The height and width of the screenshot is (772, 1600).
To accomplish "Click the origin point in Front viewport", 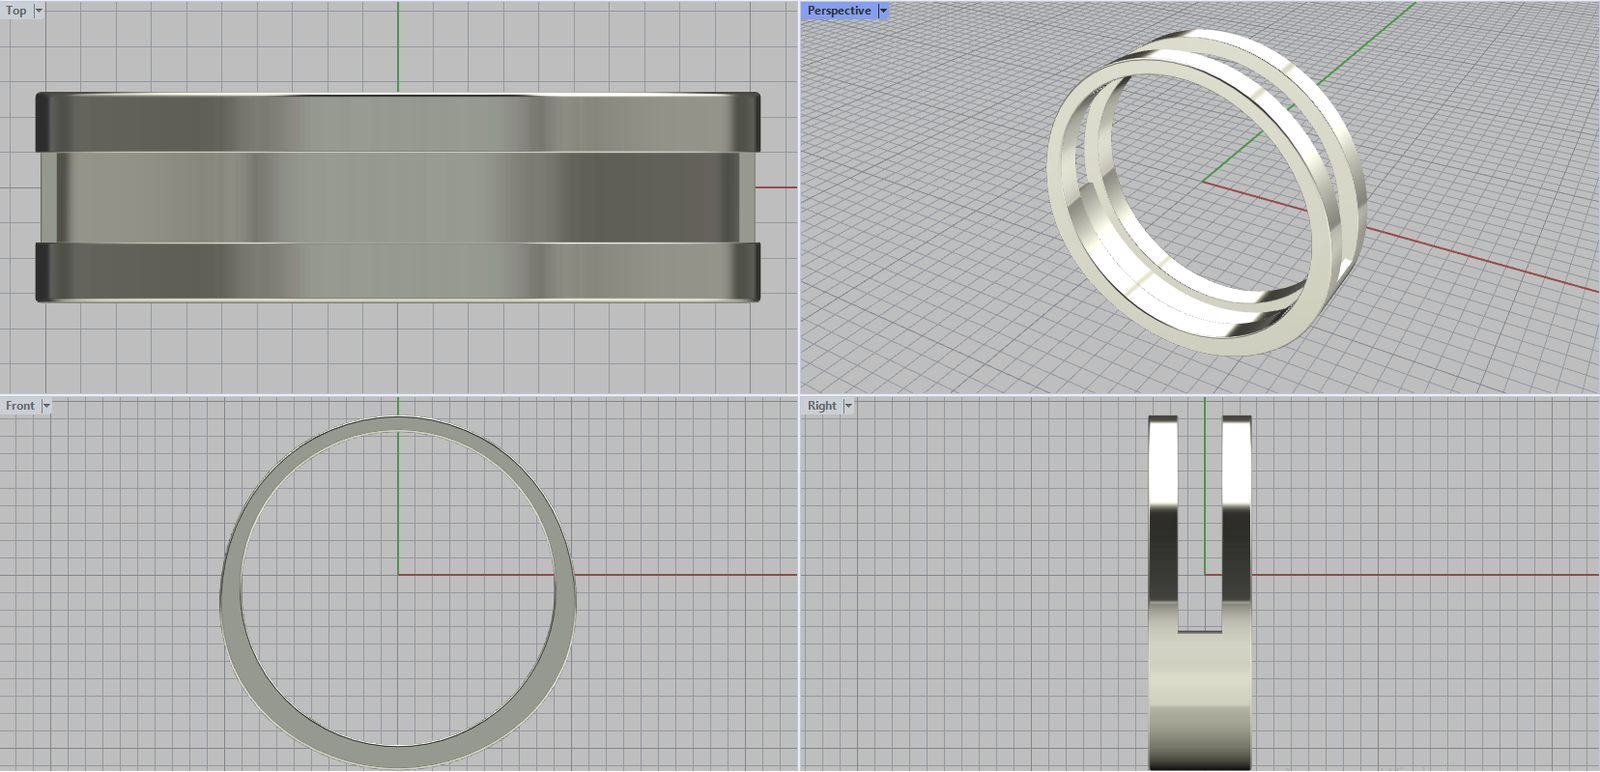I will (x=398, y=574).
